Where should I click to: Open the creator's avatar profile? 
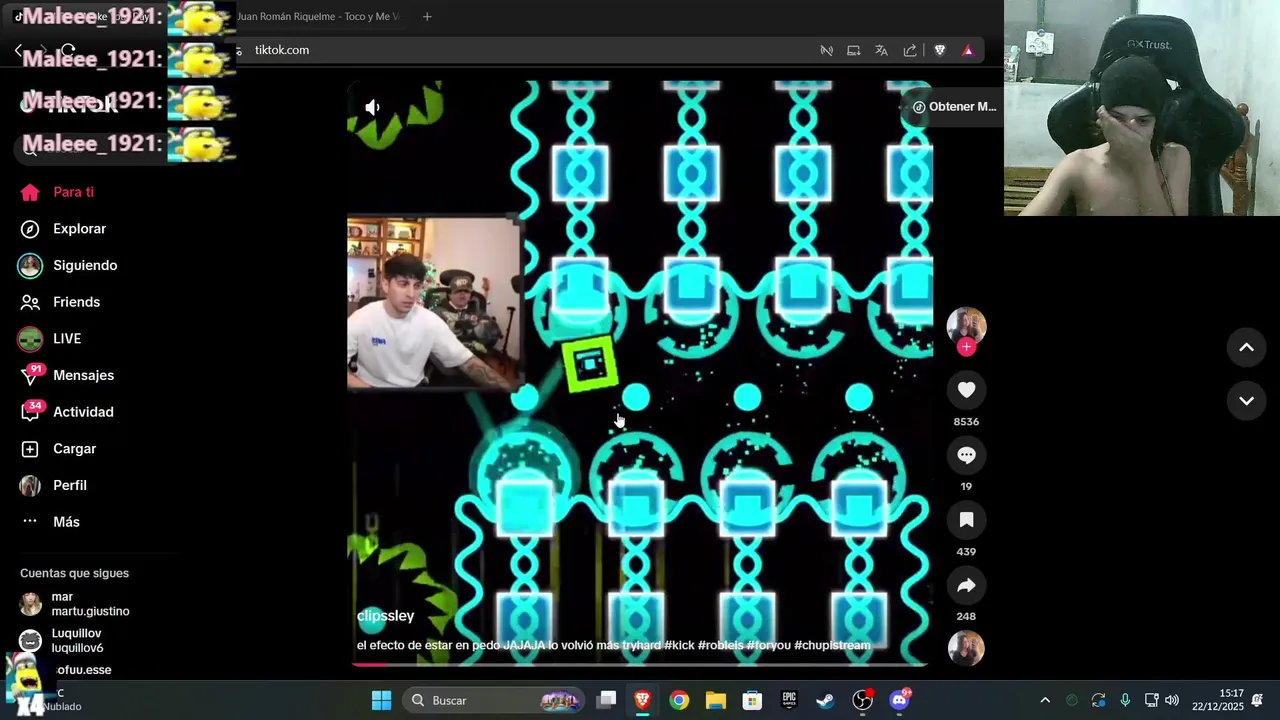pyautogui.click(x=966, y=326)
